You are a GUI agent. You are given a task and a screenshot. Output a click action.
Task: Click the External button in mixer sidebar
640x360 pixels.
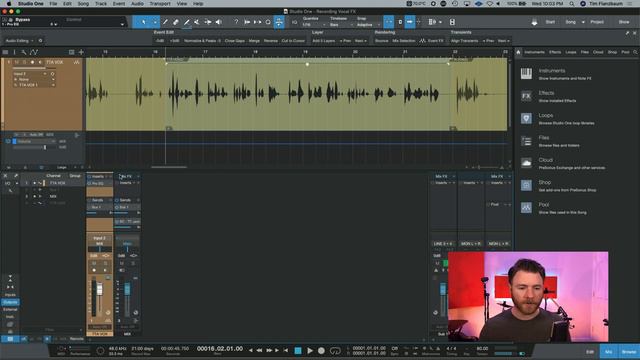point(10,309)
